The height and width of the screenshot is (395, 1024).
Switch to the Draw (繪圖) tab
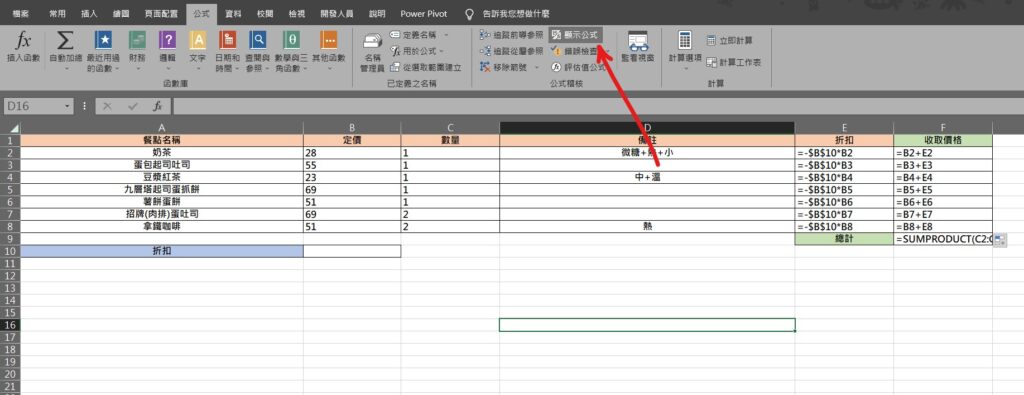click(x=121, y=13)
